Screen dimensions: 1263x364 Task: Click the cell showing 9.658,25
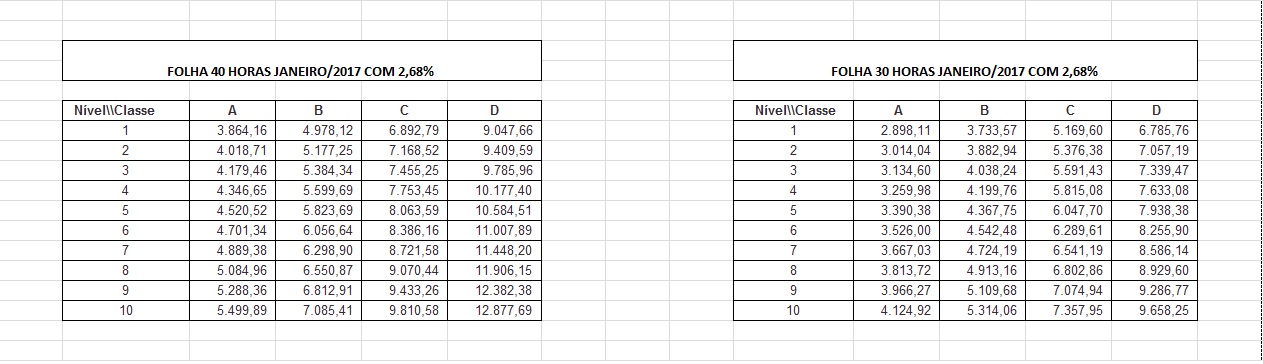pyautogui.click(x=1156, y=311)
